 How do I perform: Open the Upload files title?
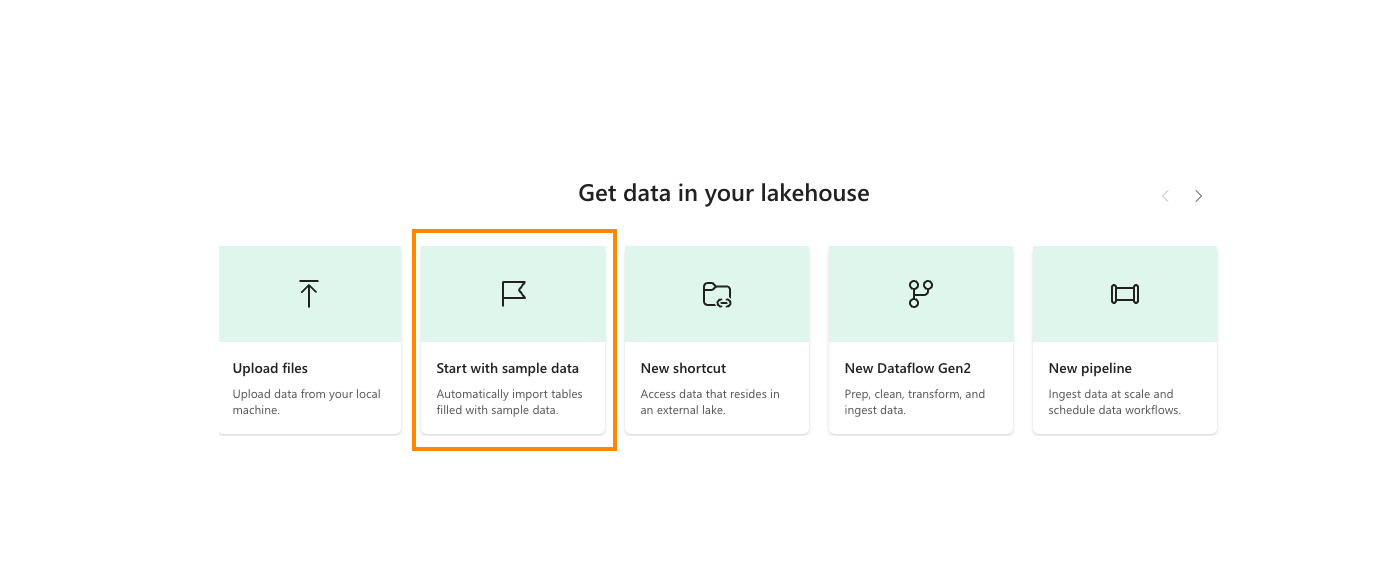point(270,368)
